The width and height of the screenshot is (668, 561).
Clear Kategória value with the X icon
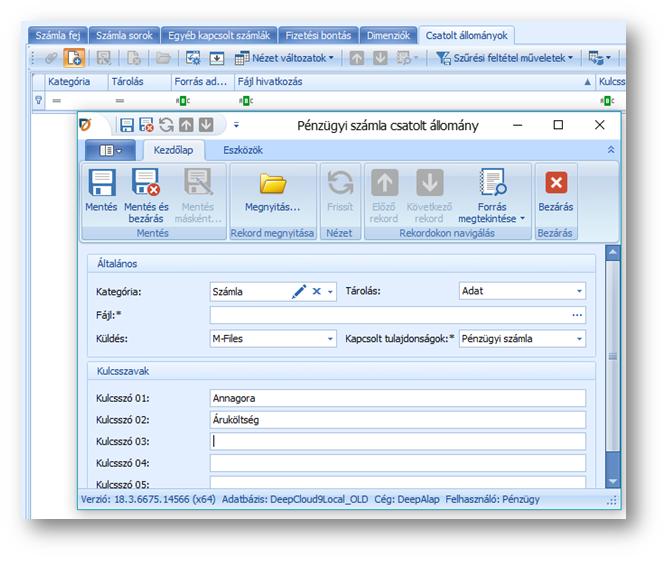pyautogui.click(x=316, y=292)
